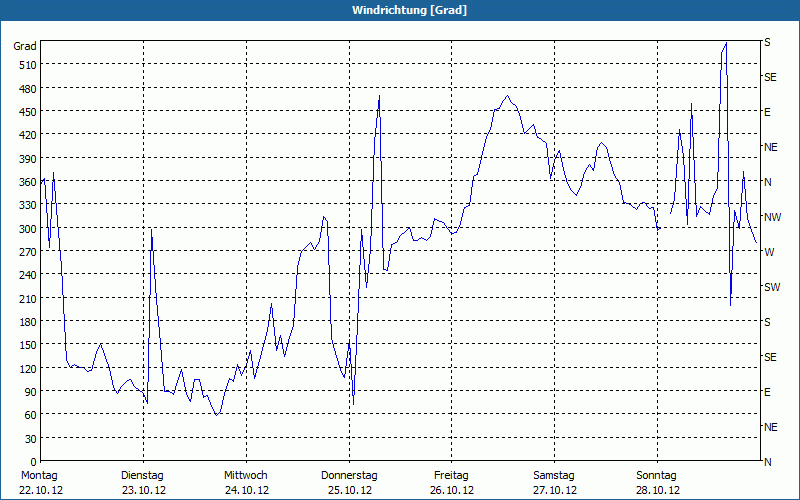Select the 90 y-axis value

(x=31, y=392)
